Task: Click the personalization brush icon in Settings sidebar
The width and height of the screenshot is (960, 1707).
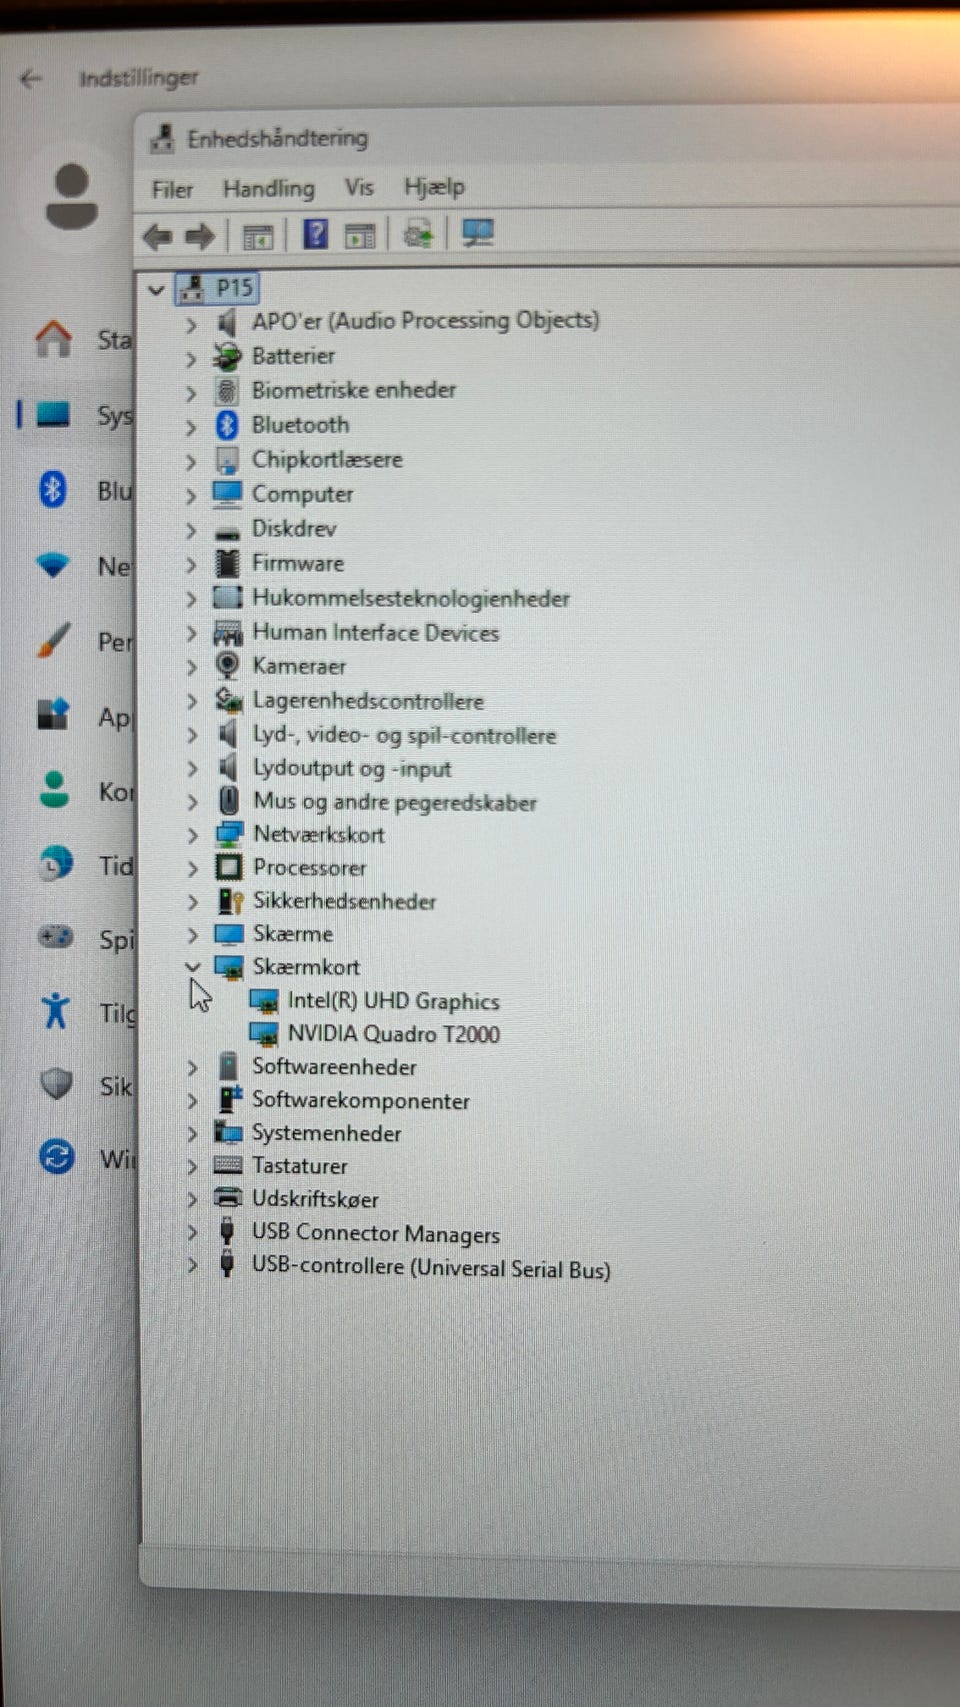Action: click(54, 640)
